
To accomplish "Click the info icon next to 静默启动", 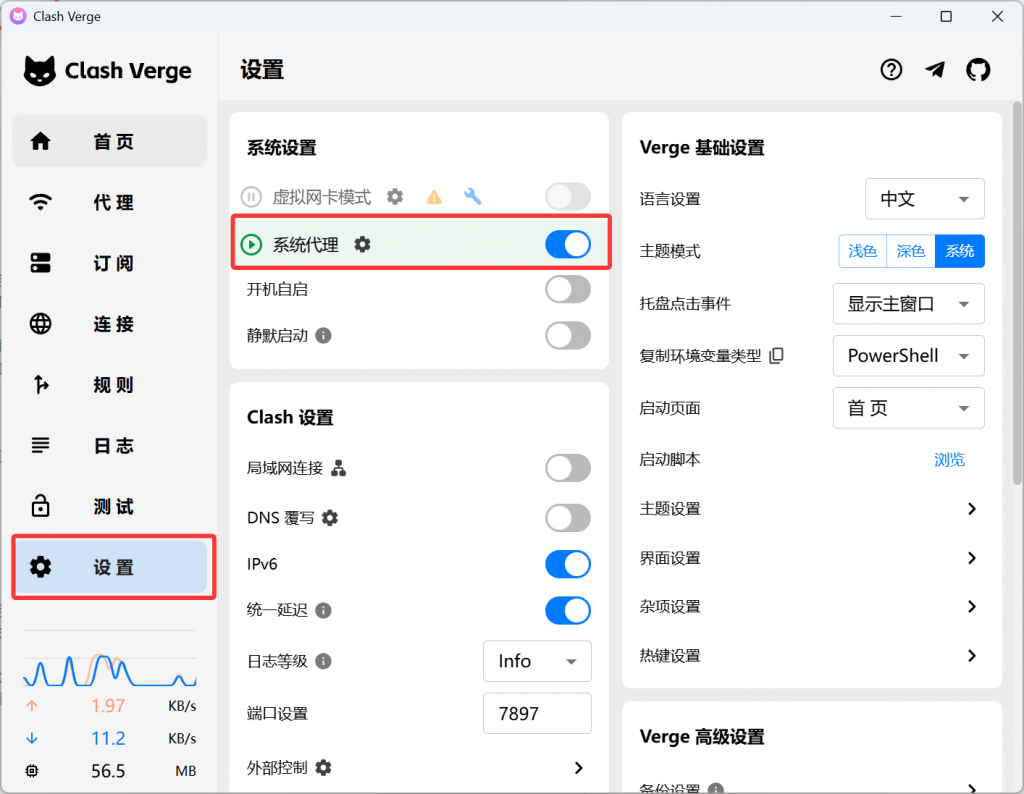I will click(x=323, y=336).
